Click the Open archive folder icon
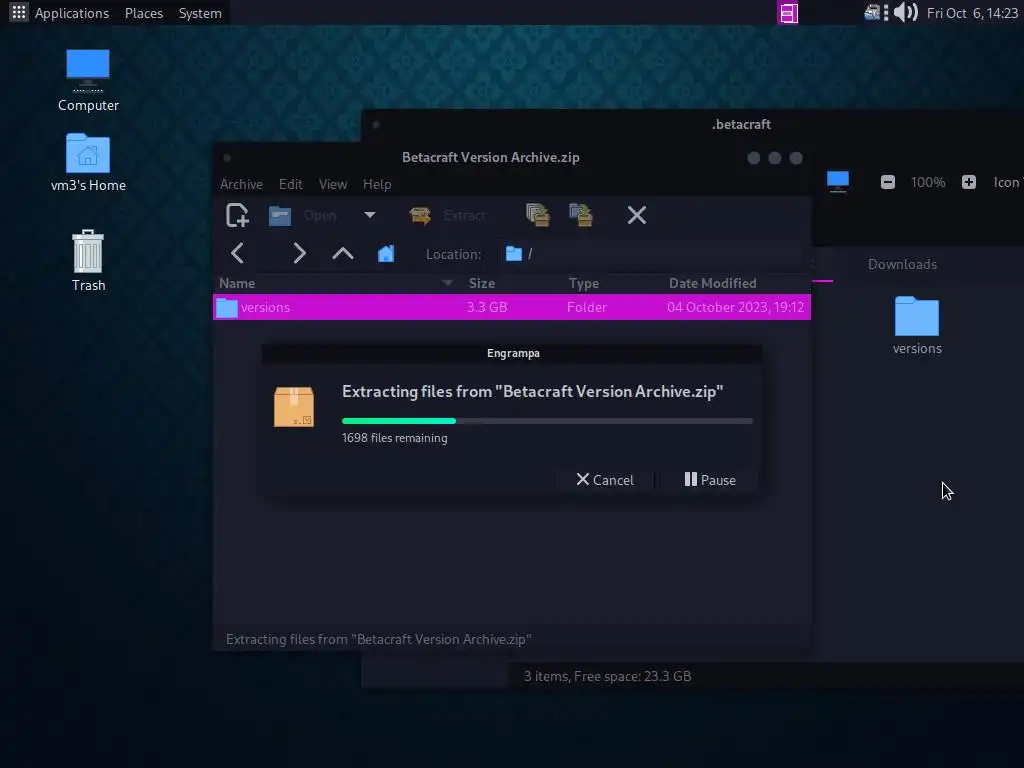 280,216
